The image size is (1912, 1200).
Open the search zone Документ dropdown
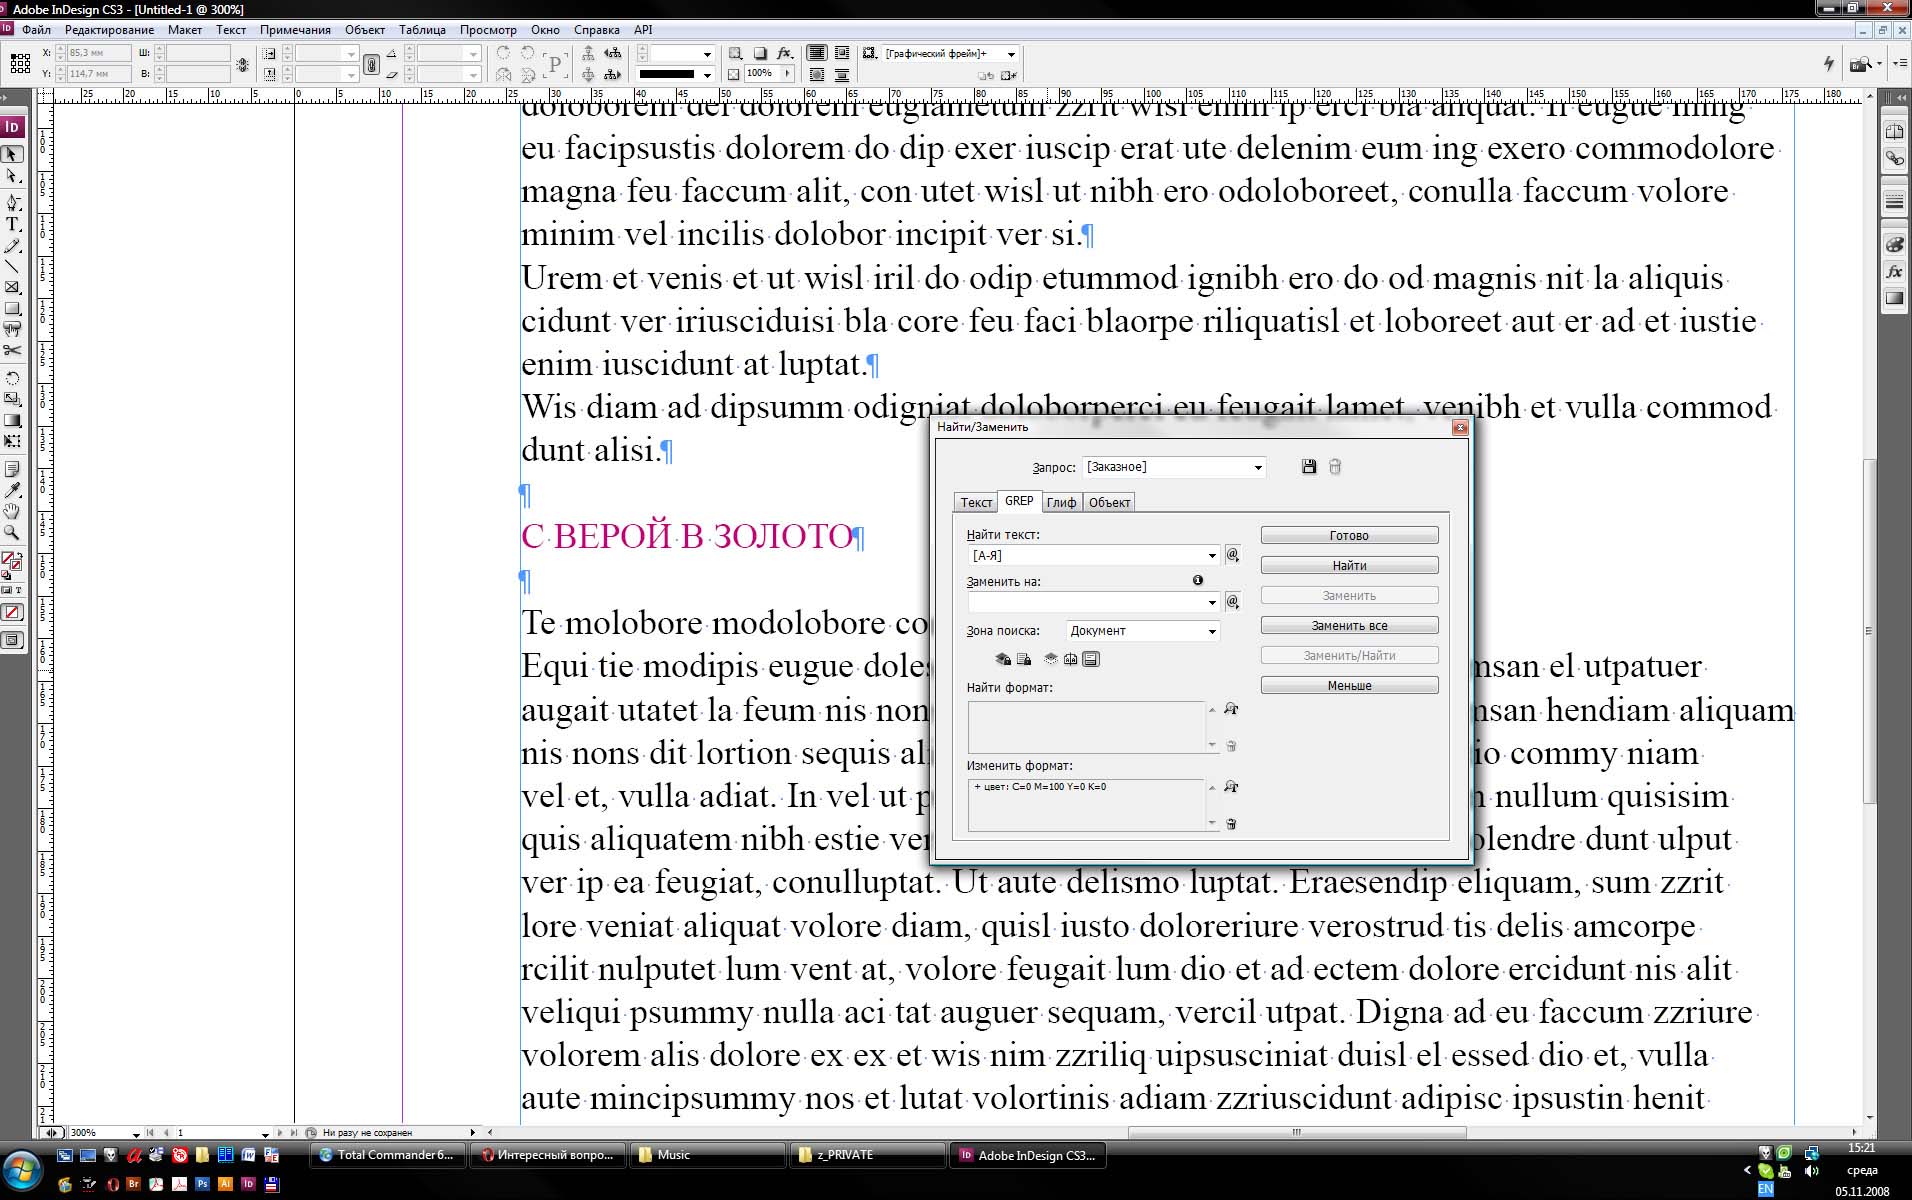point(1143,631)
